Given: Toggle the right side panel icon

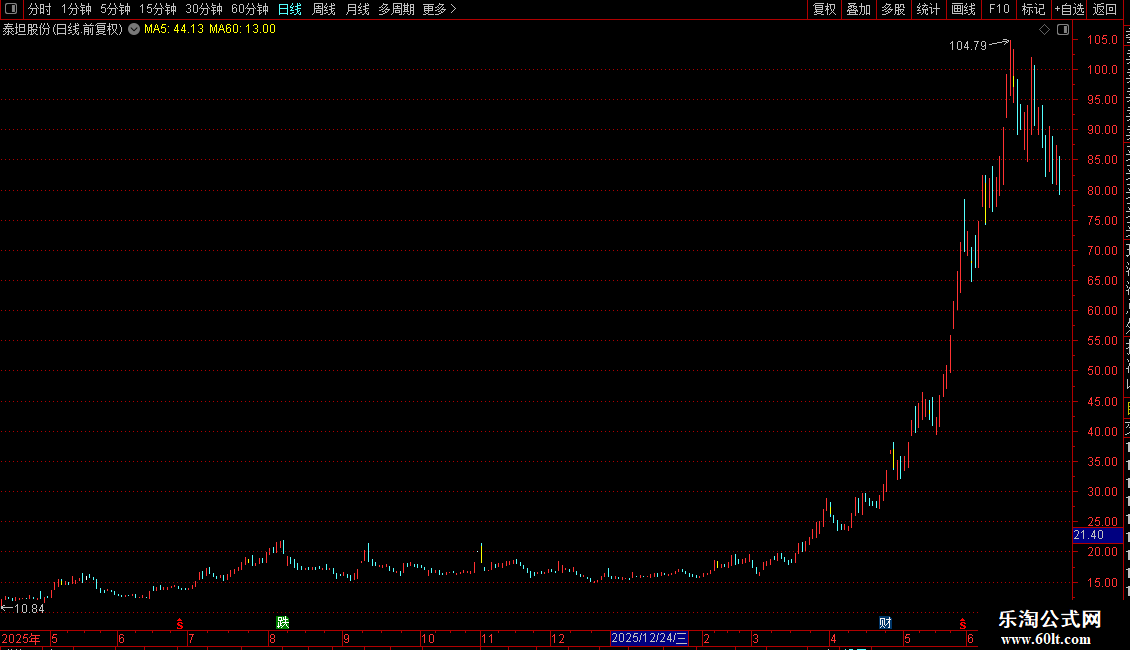Looking at the screenshot, I should pyautogui.click(x=1063, y=30).
